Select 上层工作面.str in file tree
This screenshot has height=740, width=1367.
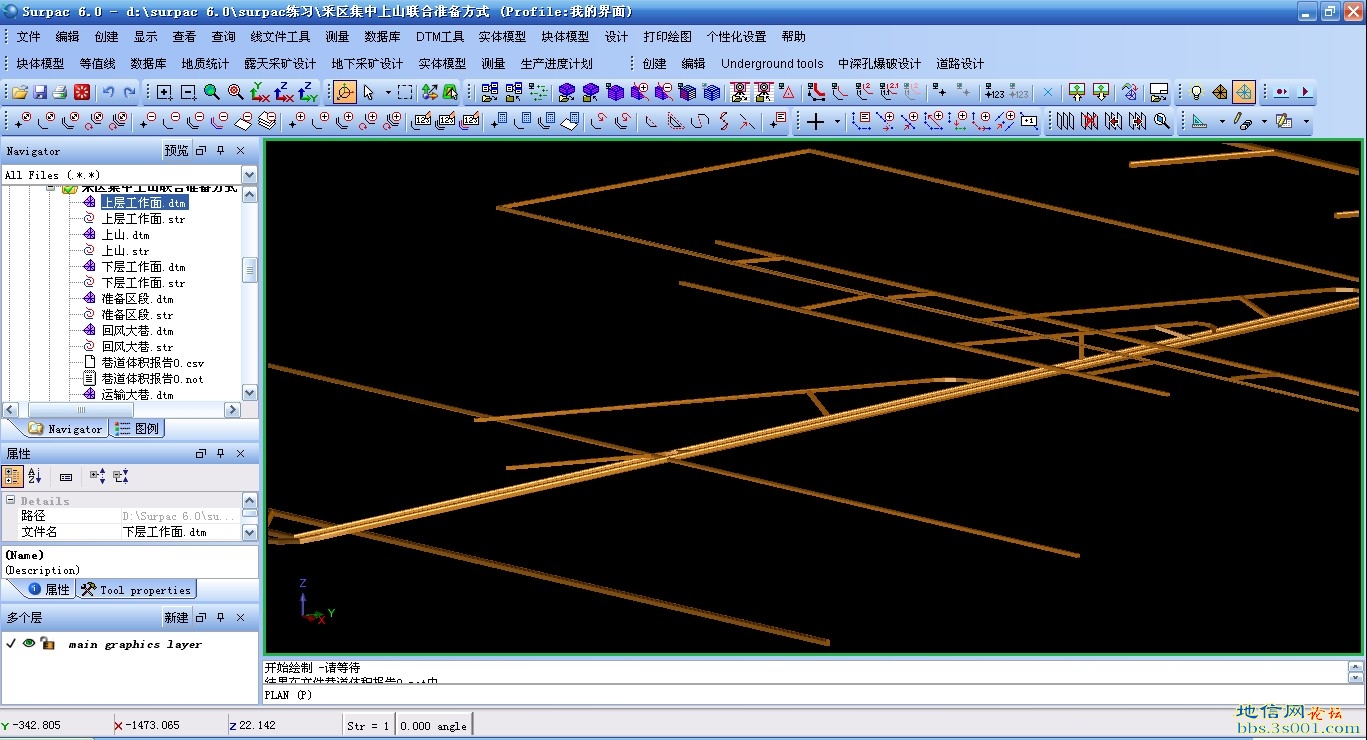(143, 218)
